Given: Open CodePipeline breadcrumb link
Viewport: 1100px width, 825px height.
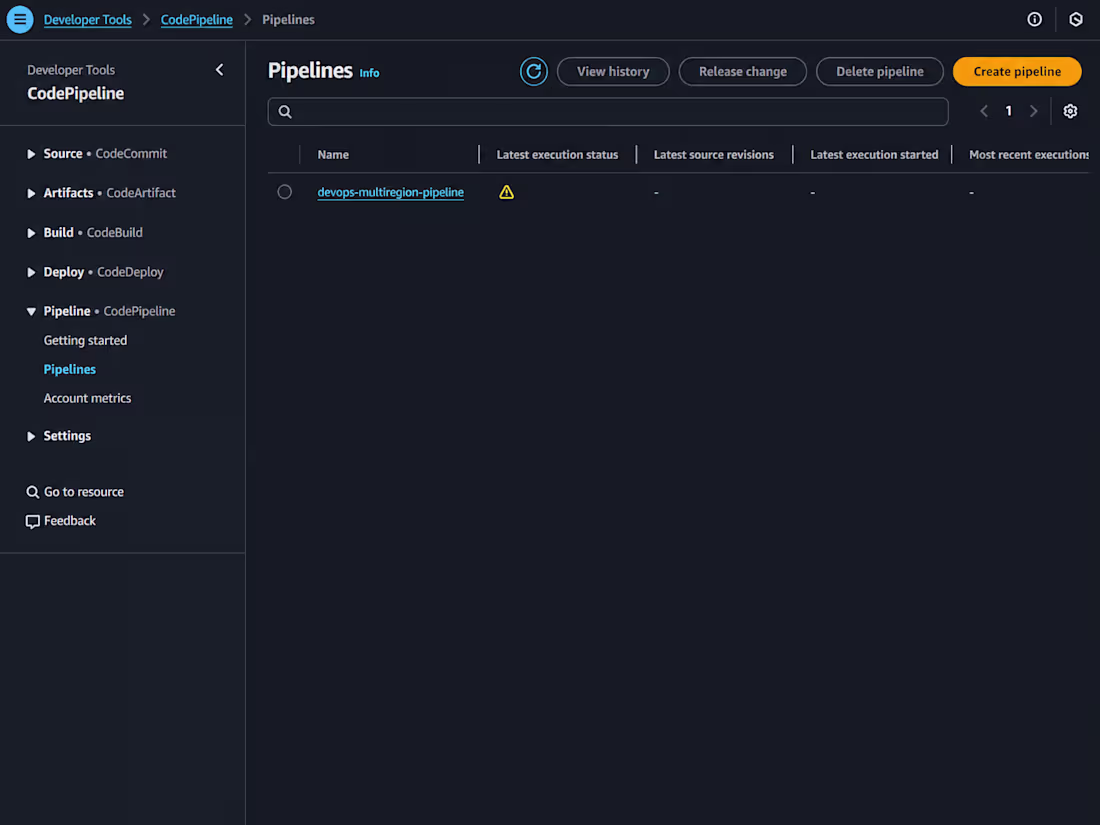Looking at the screenshot, I should pyautogui.click(x=196, y=20).
